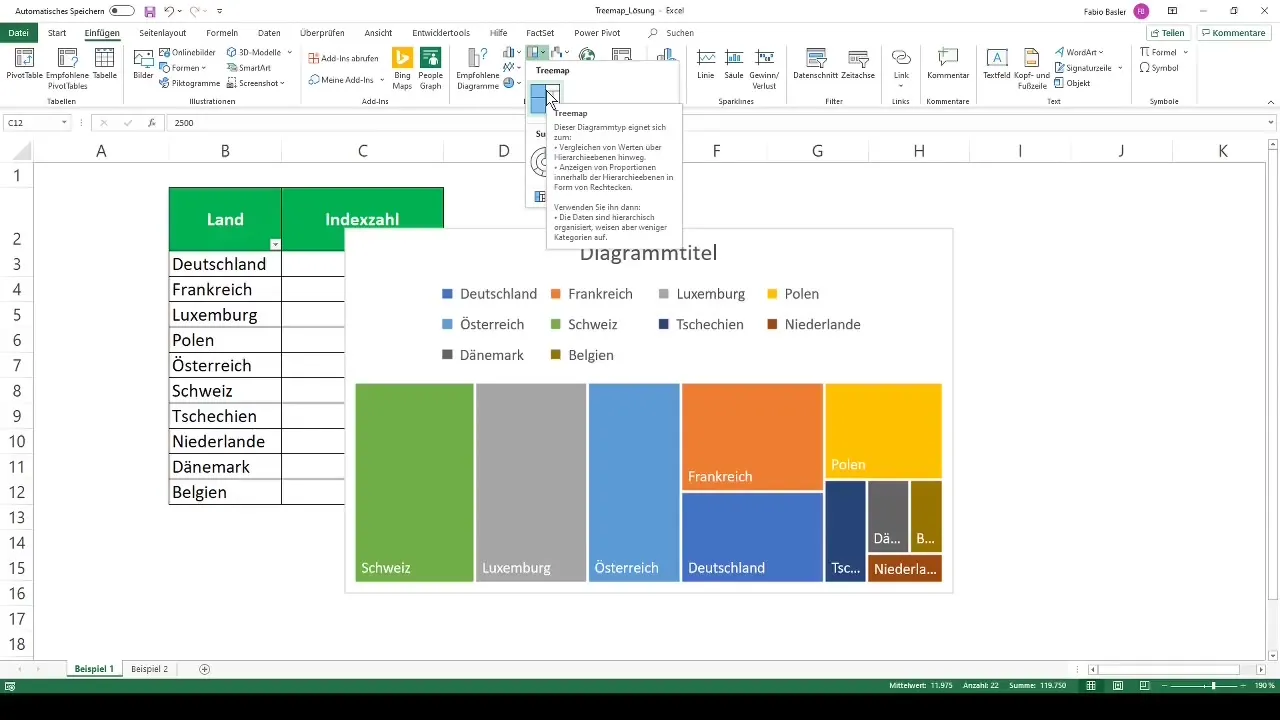Image resolution: width=1280 pixels, height=720 pixels.
Task: Insert an Objekt
Action: click(x=1072, y=83)
